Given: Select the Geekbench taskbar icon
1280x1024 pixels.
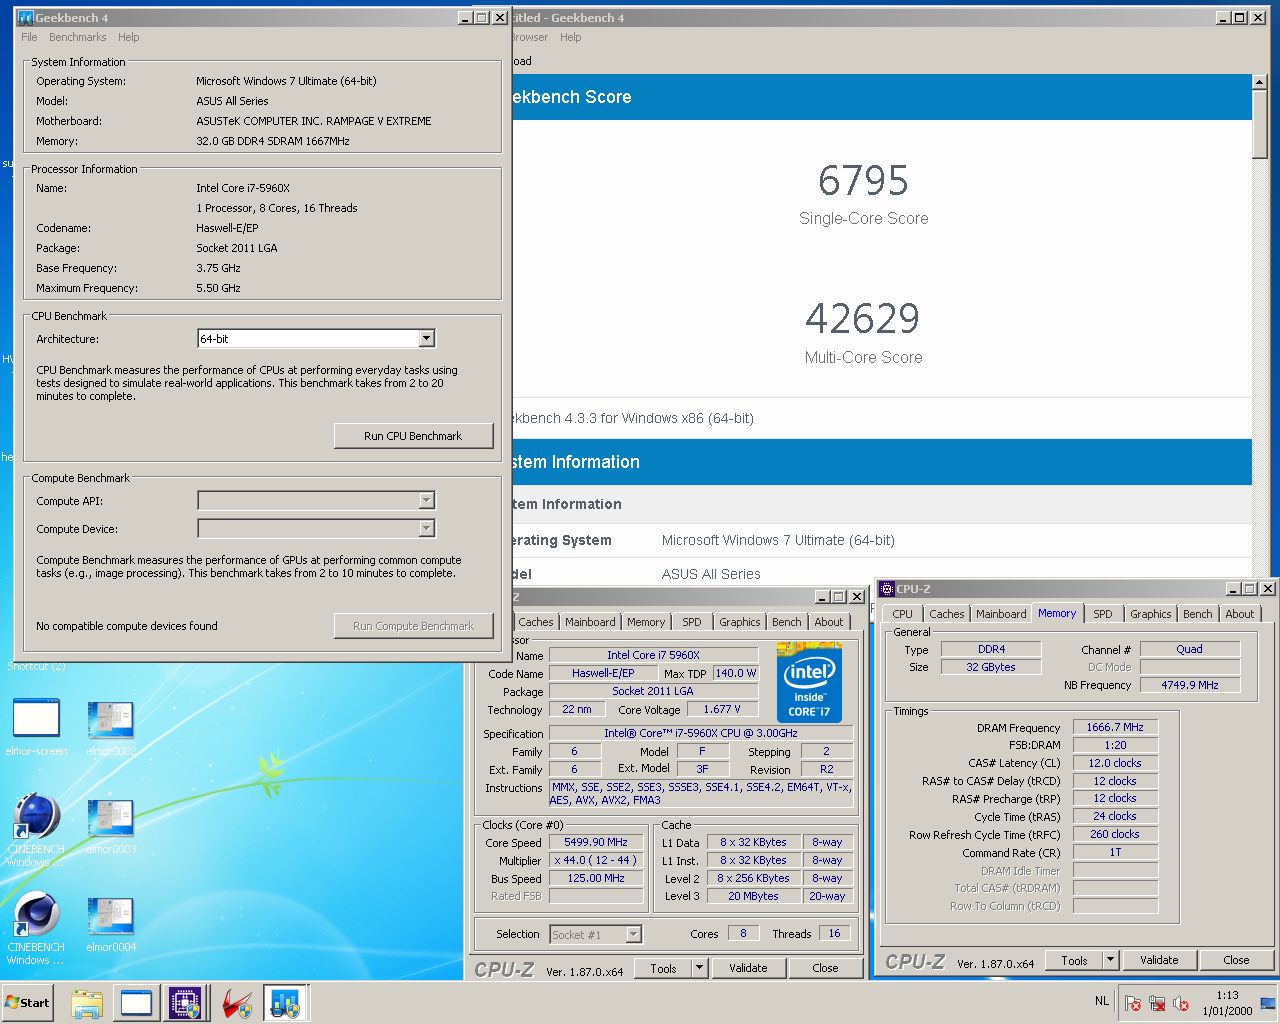Looking at the screenshot, I should pos(285,1003).
